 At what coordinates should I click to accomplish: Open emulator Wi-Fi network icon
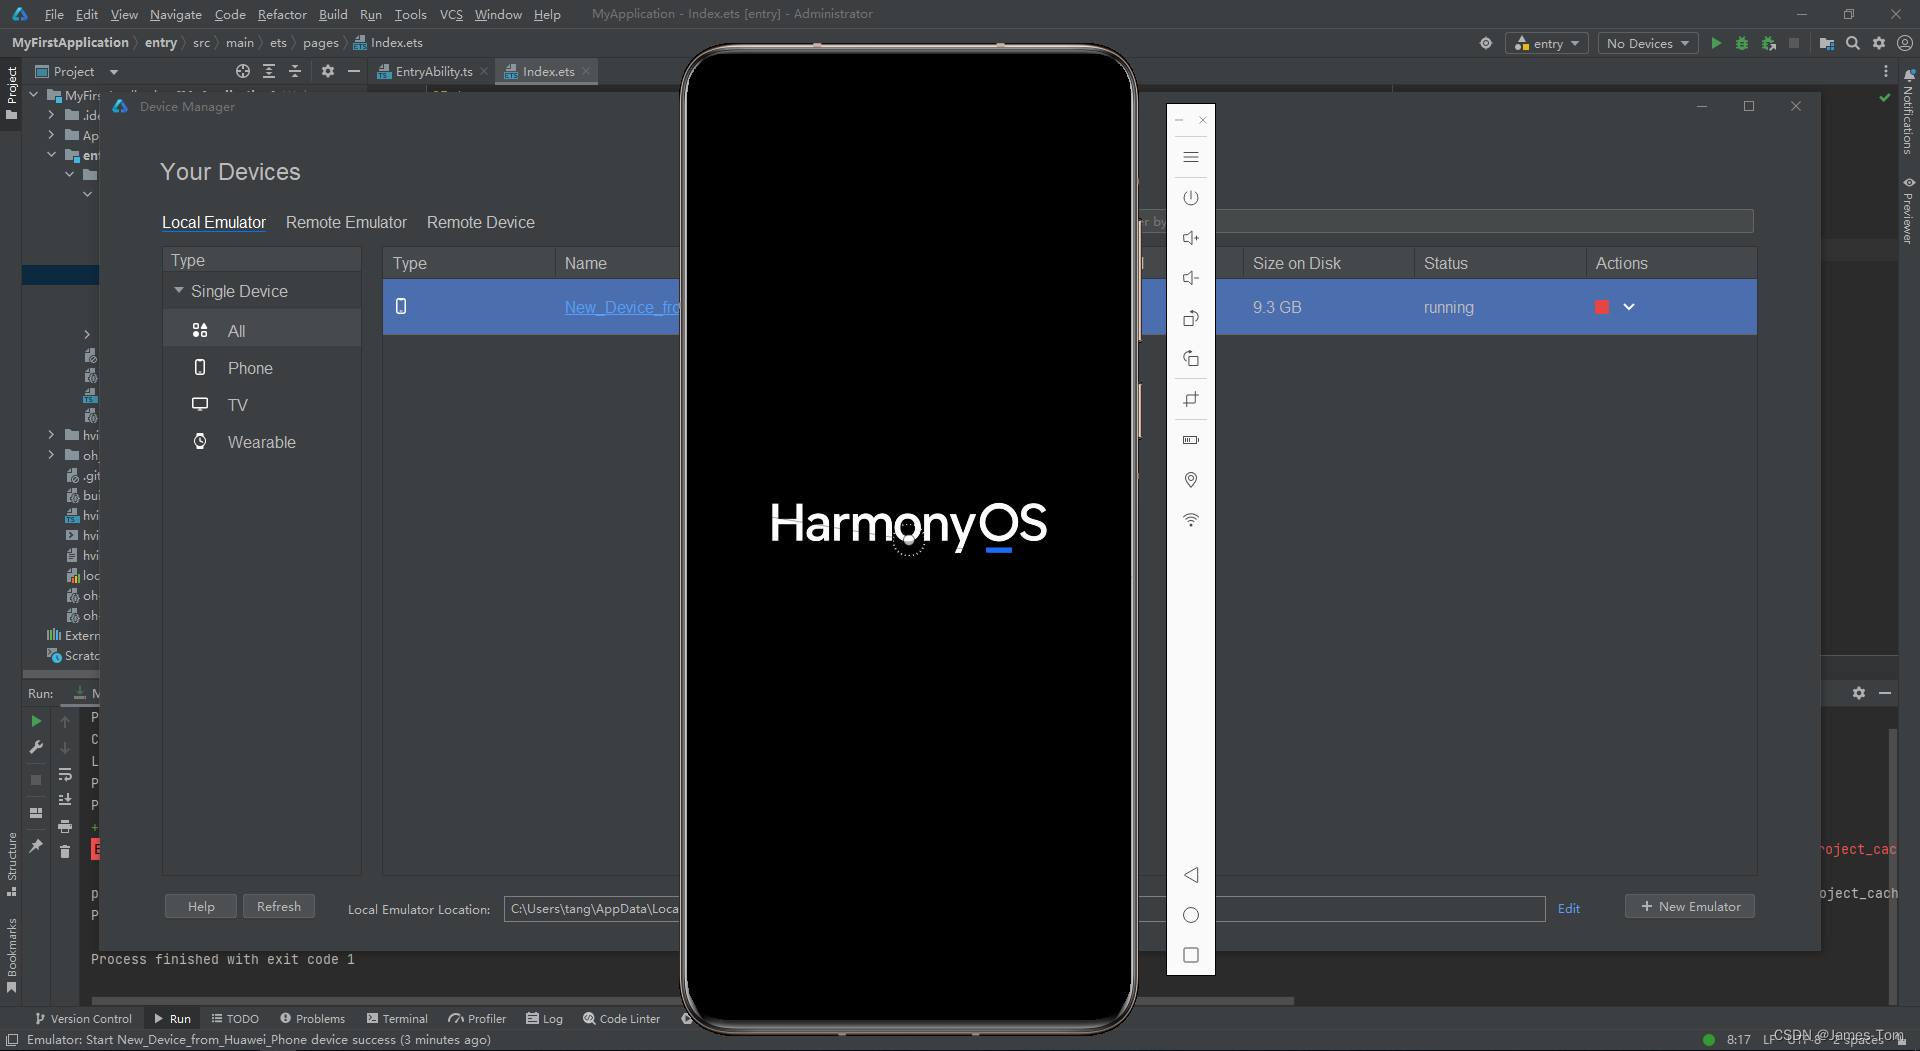(1190, 520)
